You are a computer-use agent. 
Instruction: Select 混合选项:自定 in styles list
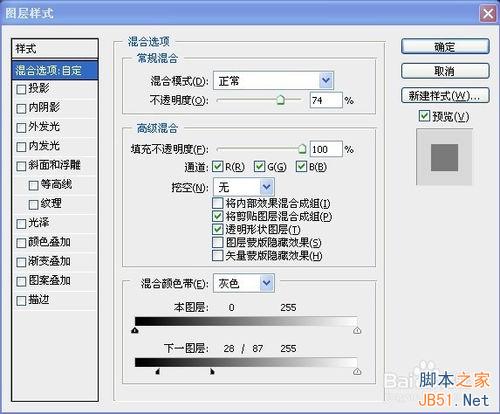coord(55,70)
